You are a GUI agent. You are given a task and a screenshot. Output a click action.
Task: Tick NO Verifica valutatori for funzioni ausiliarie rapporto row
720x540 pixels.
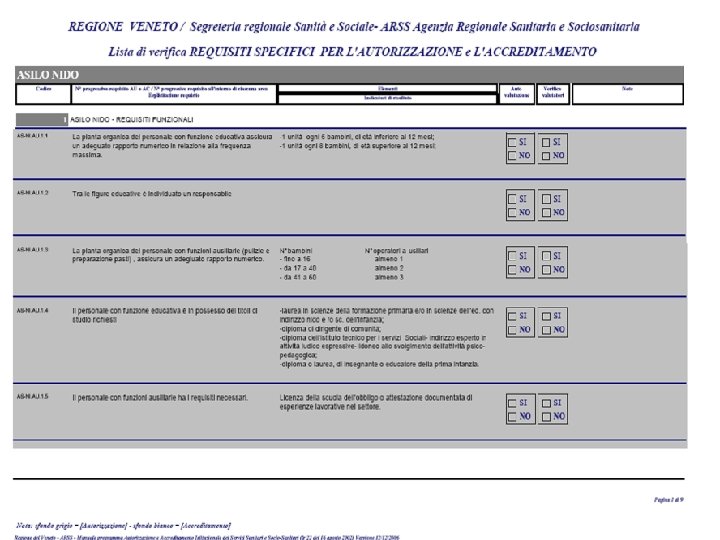click(x=546, y=270)
